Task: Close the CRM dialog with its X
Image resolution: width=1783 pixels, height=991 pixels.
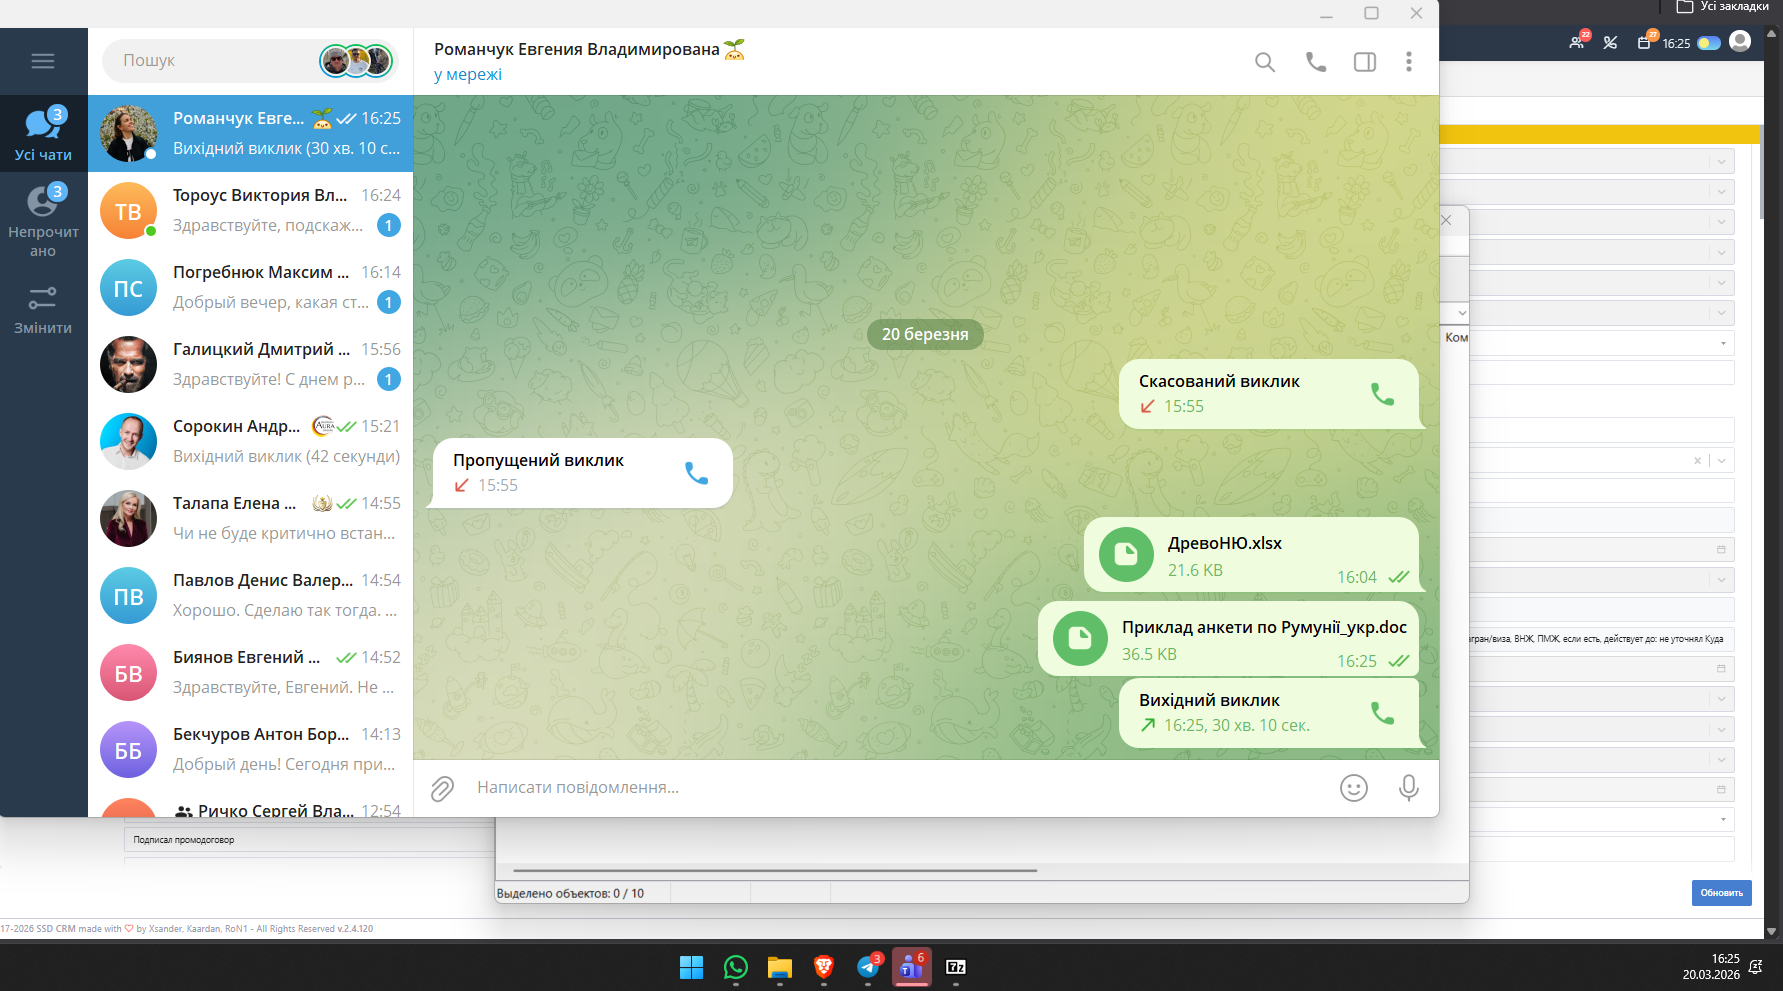Action: 1446,220
